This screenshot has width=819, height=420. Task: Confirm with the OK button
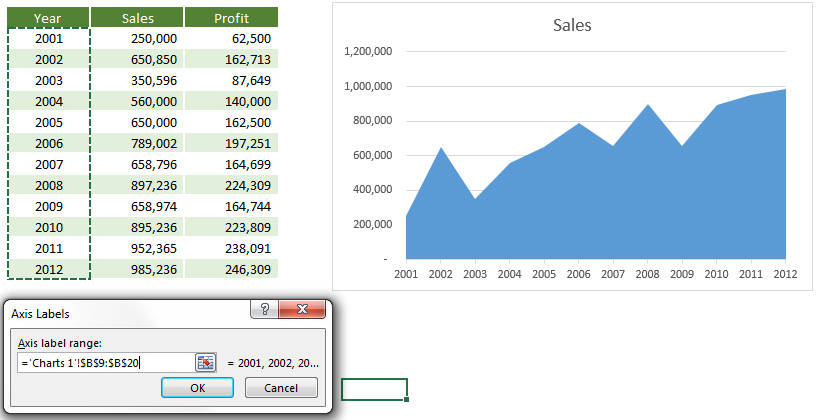tap(197, 388)
